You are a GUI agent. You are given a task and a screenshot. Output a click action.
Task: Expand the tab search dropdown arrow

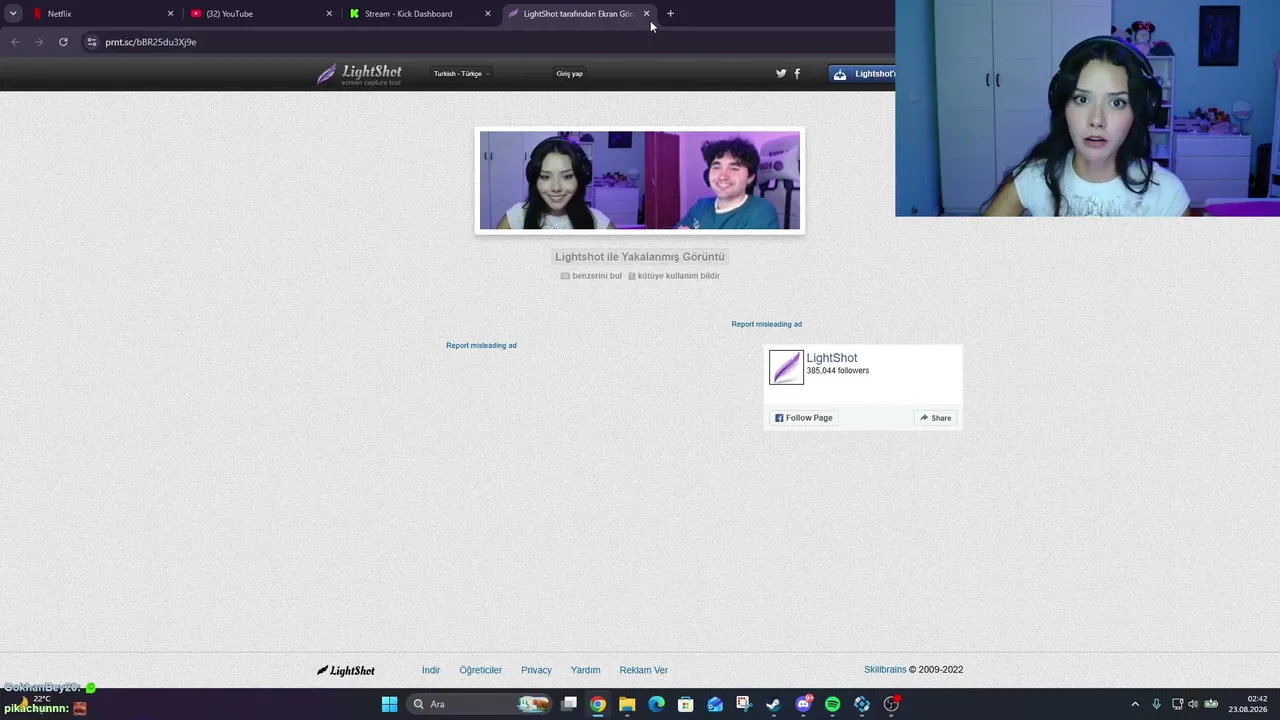click(x=13, y=14)
